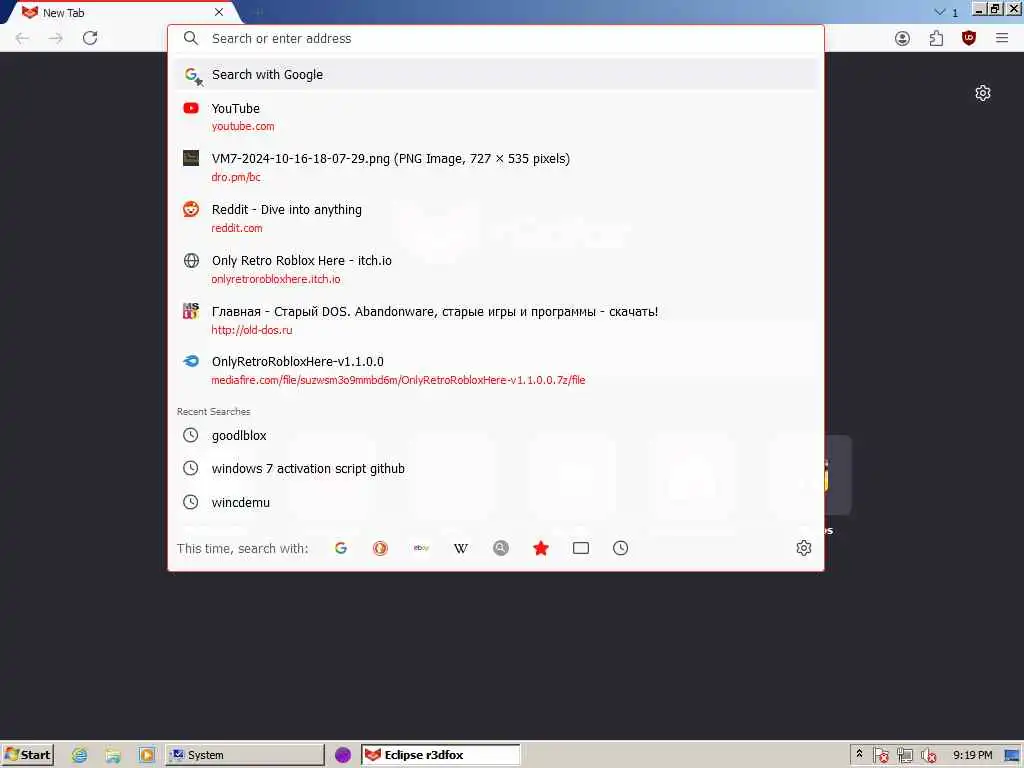Screen dimensions: 1024x768
Task: Search this time with Google icon
Action: (x=341, y=548)
